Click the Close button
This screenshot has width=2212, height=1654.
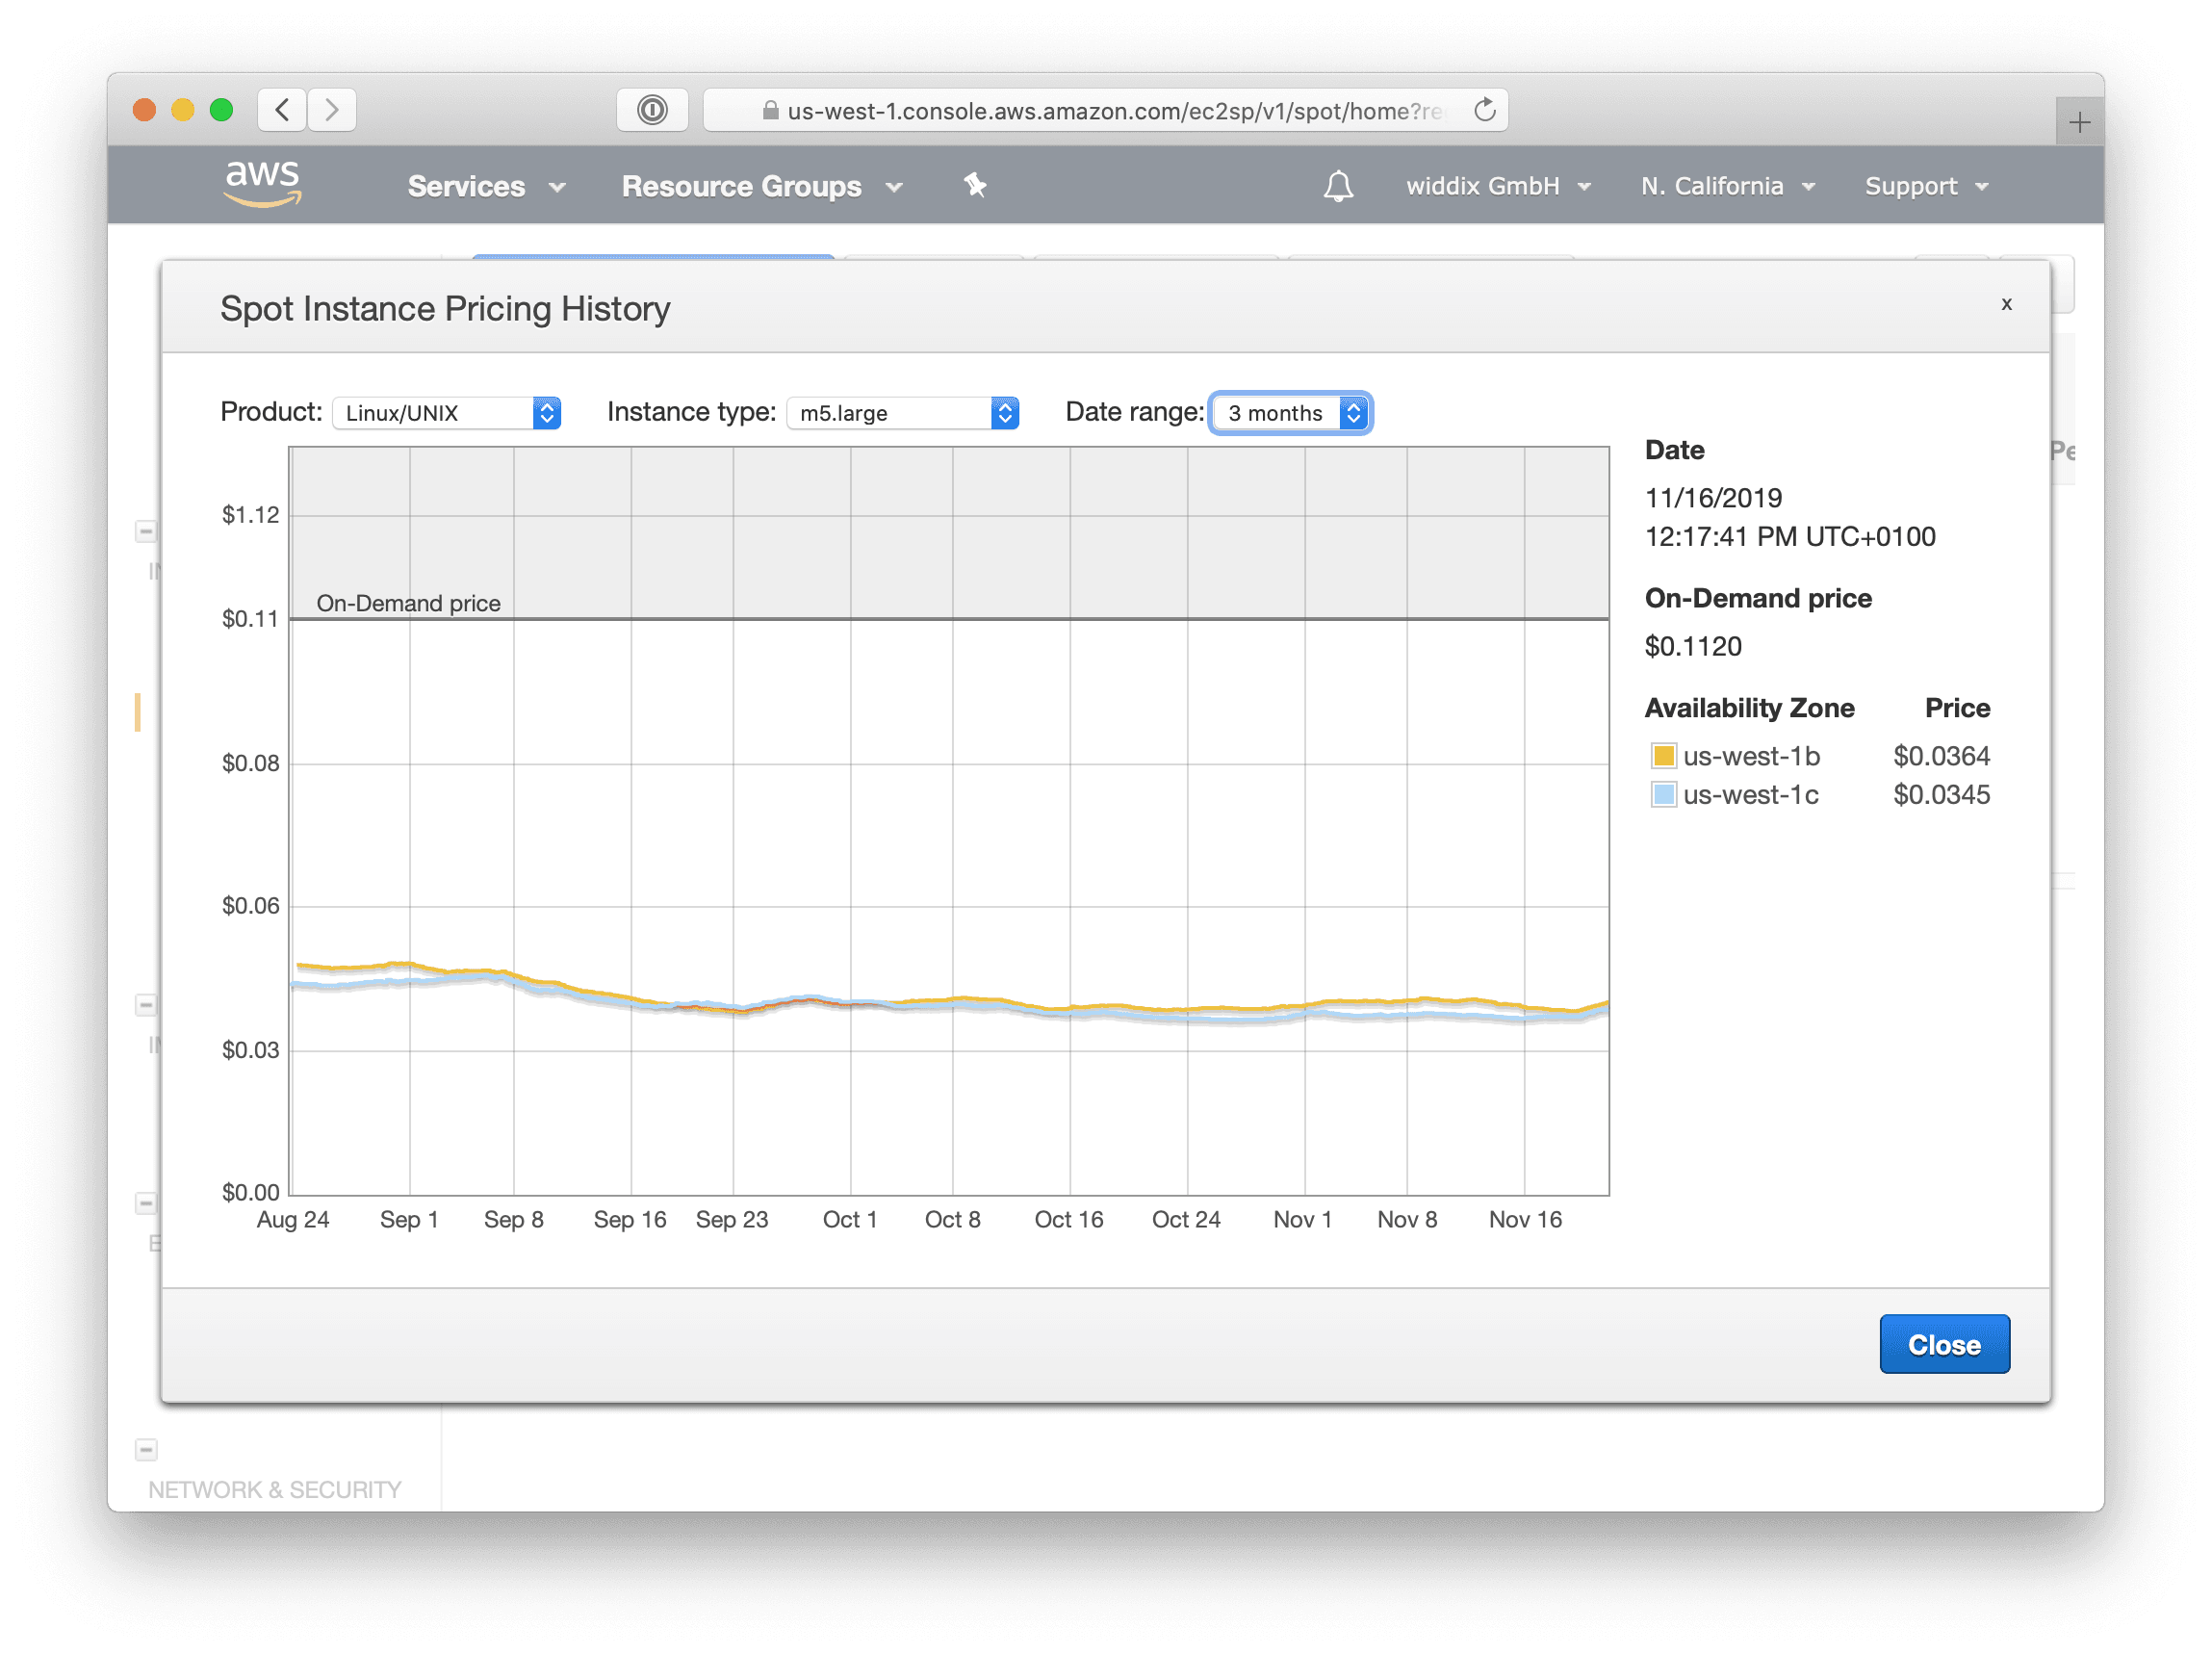coord(1943,1344)
